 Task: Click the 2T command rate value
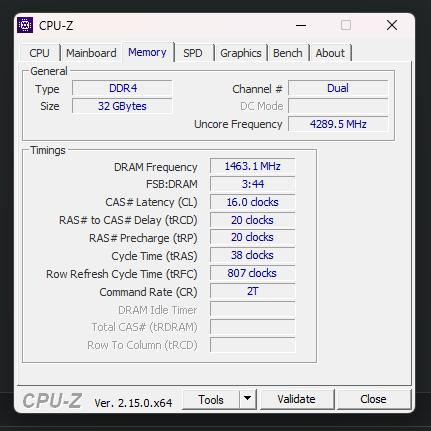tap(252, 291)
